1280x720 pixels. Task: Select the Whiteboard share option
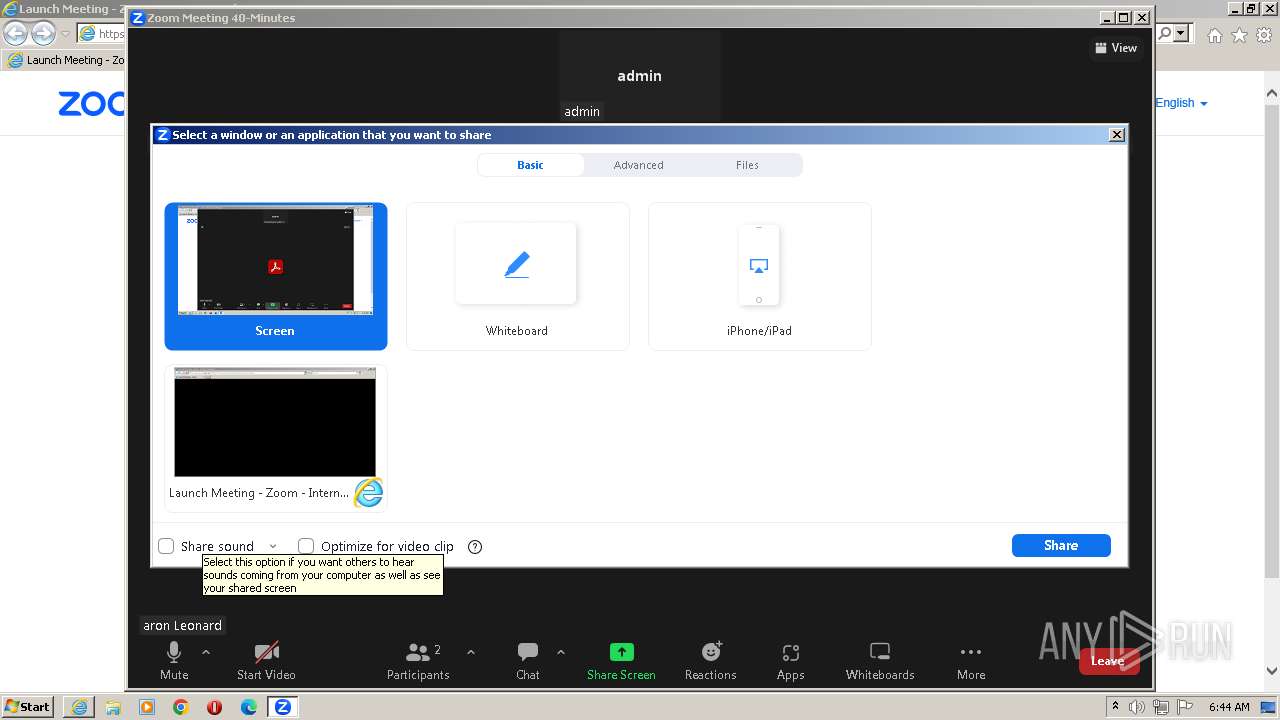point(517,276)
